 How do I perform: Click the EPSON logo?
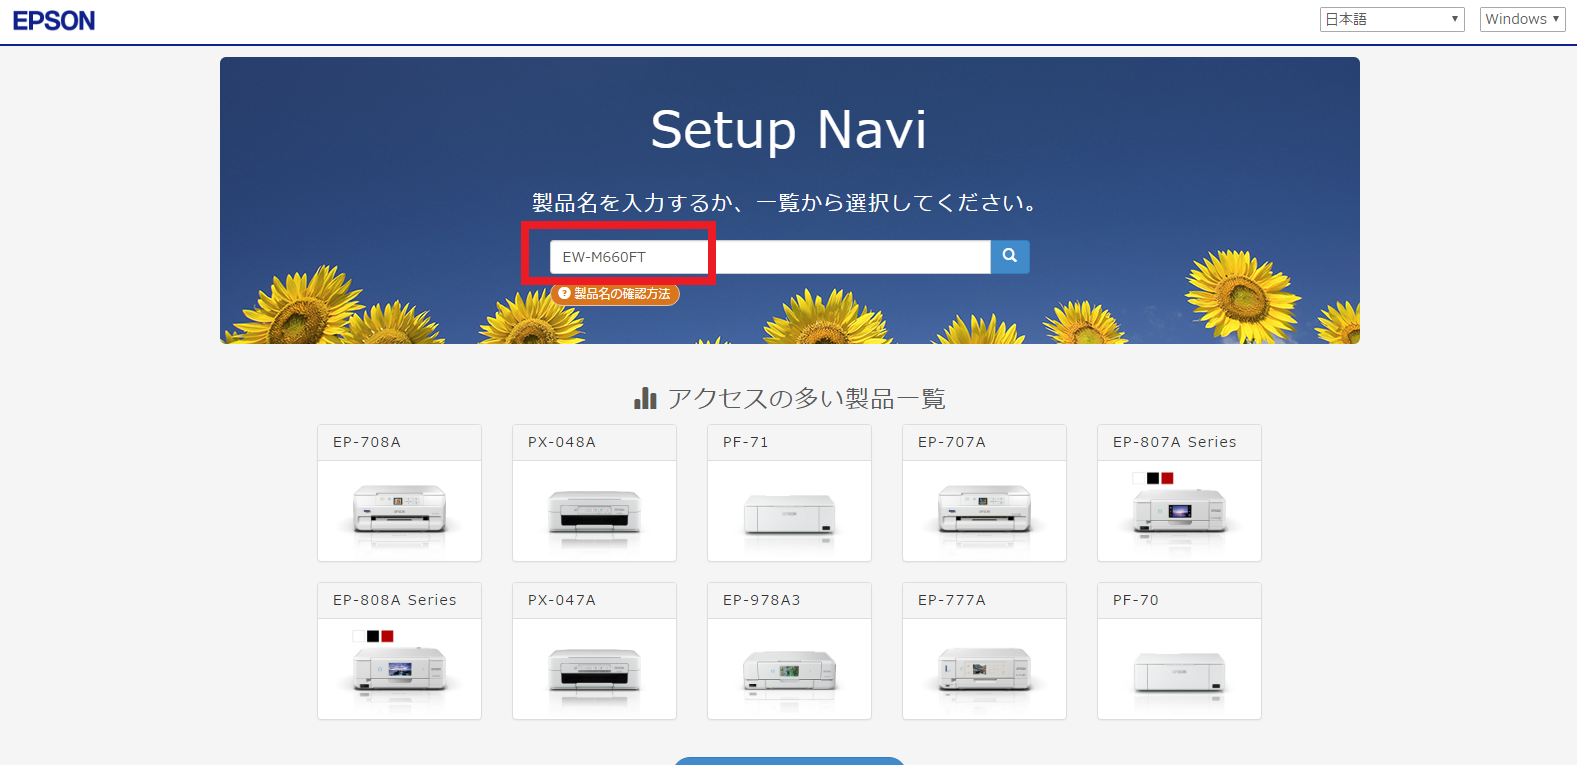point(54,21)
